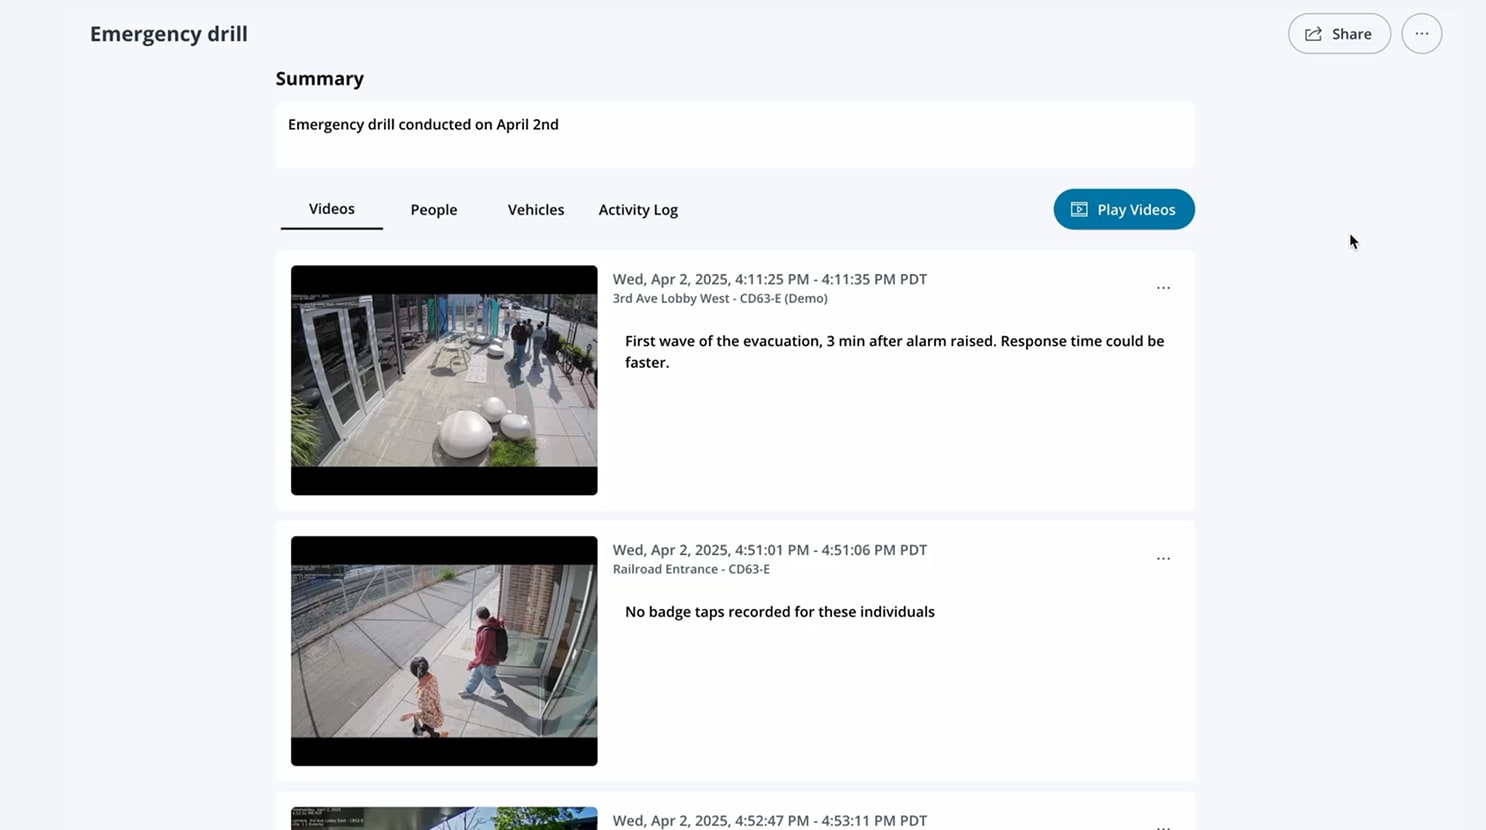Select the 4:52:47 PM clip timestamp
The height and width of the screenshot is (830, 1486).
click(x=770, y=821)
